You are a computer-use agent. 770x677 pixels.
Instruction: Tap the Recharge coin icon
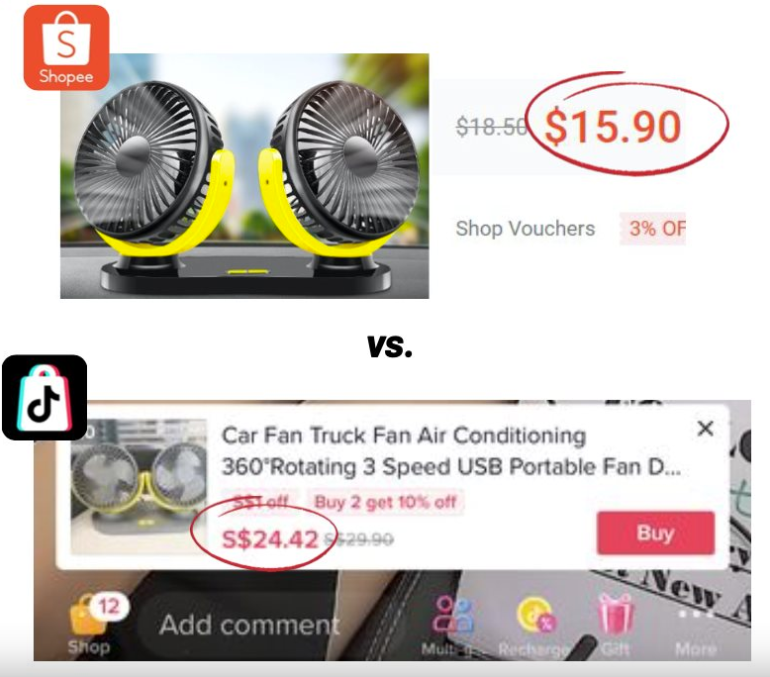pos(535,615)
